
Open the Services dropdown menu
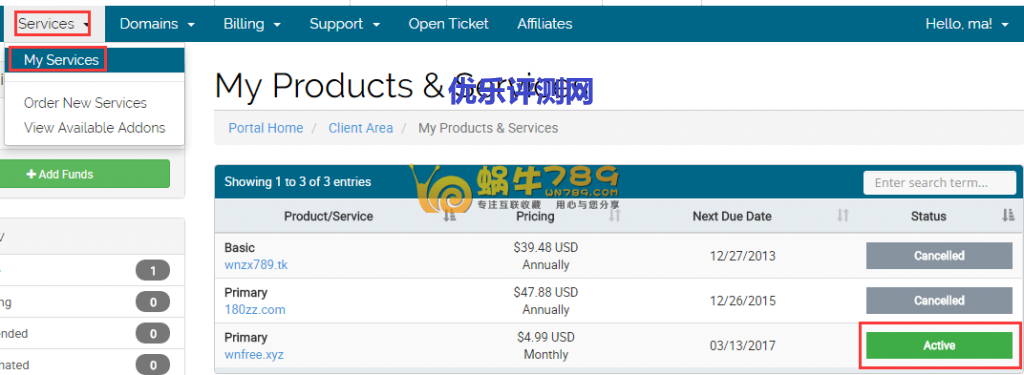(x=52, y=24)
